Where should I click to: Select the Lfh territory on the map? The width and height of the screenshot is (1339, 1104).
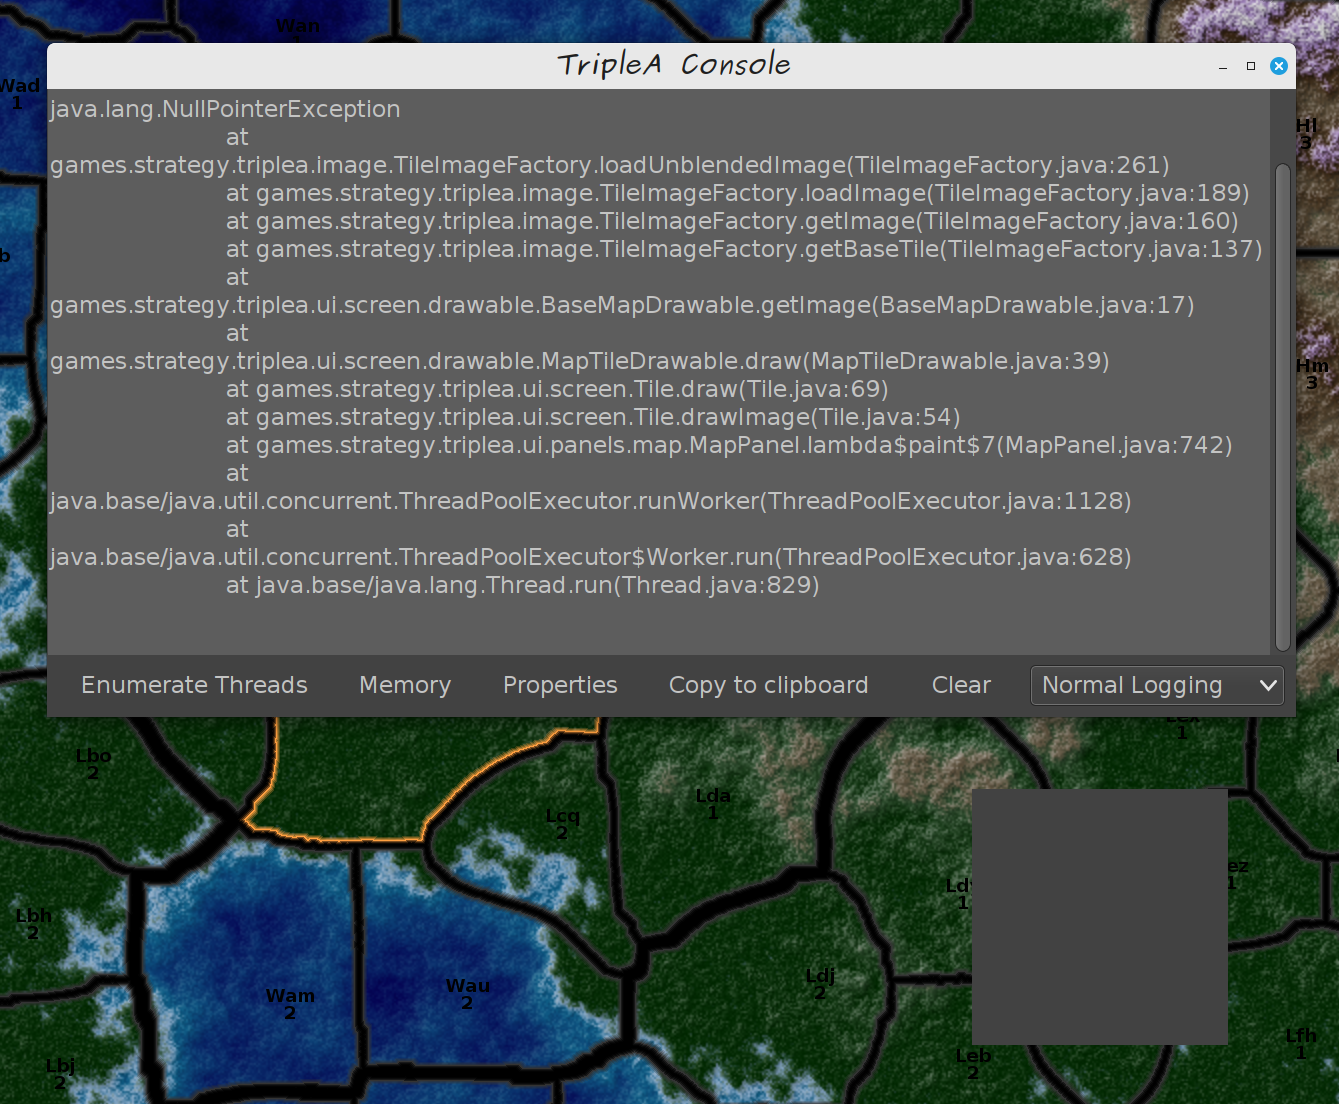point(1301,1044)
